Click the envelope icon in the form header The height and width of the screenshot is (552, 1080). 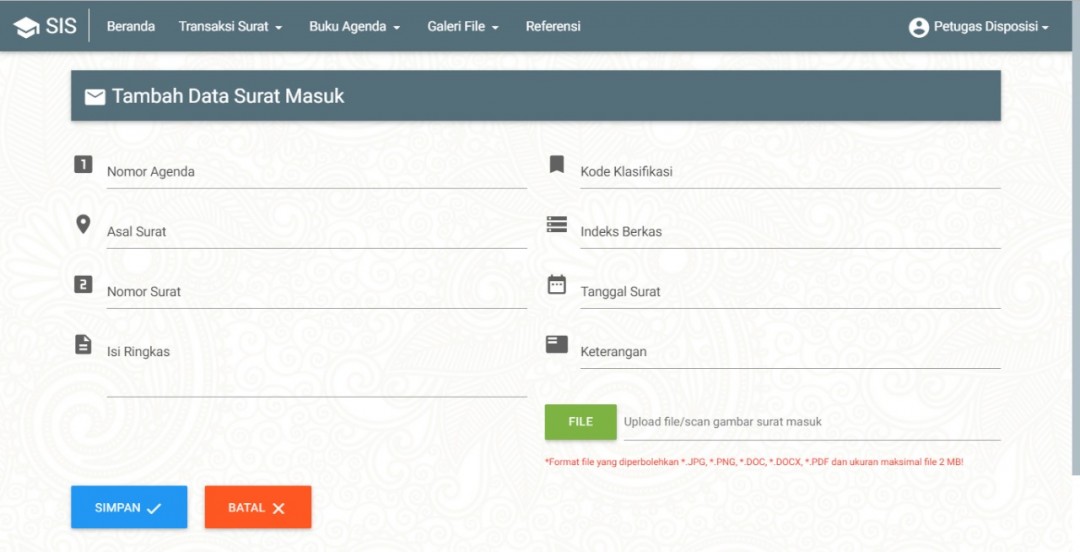[x=95, y=97]
